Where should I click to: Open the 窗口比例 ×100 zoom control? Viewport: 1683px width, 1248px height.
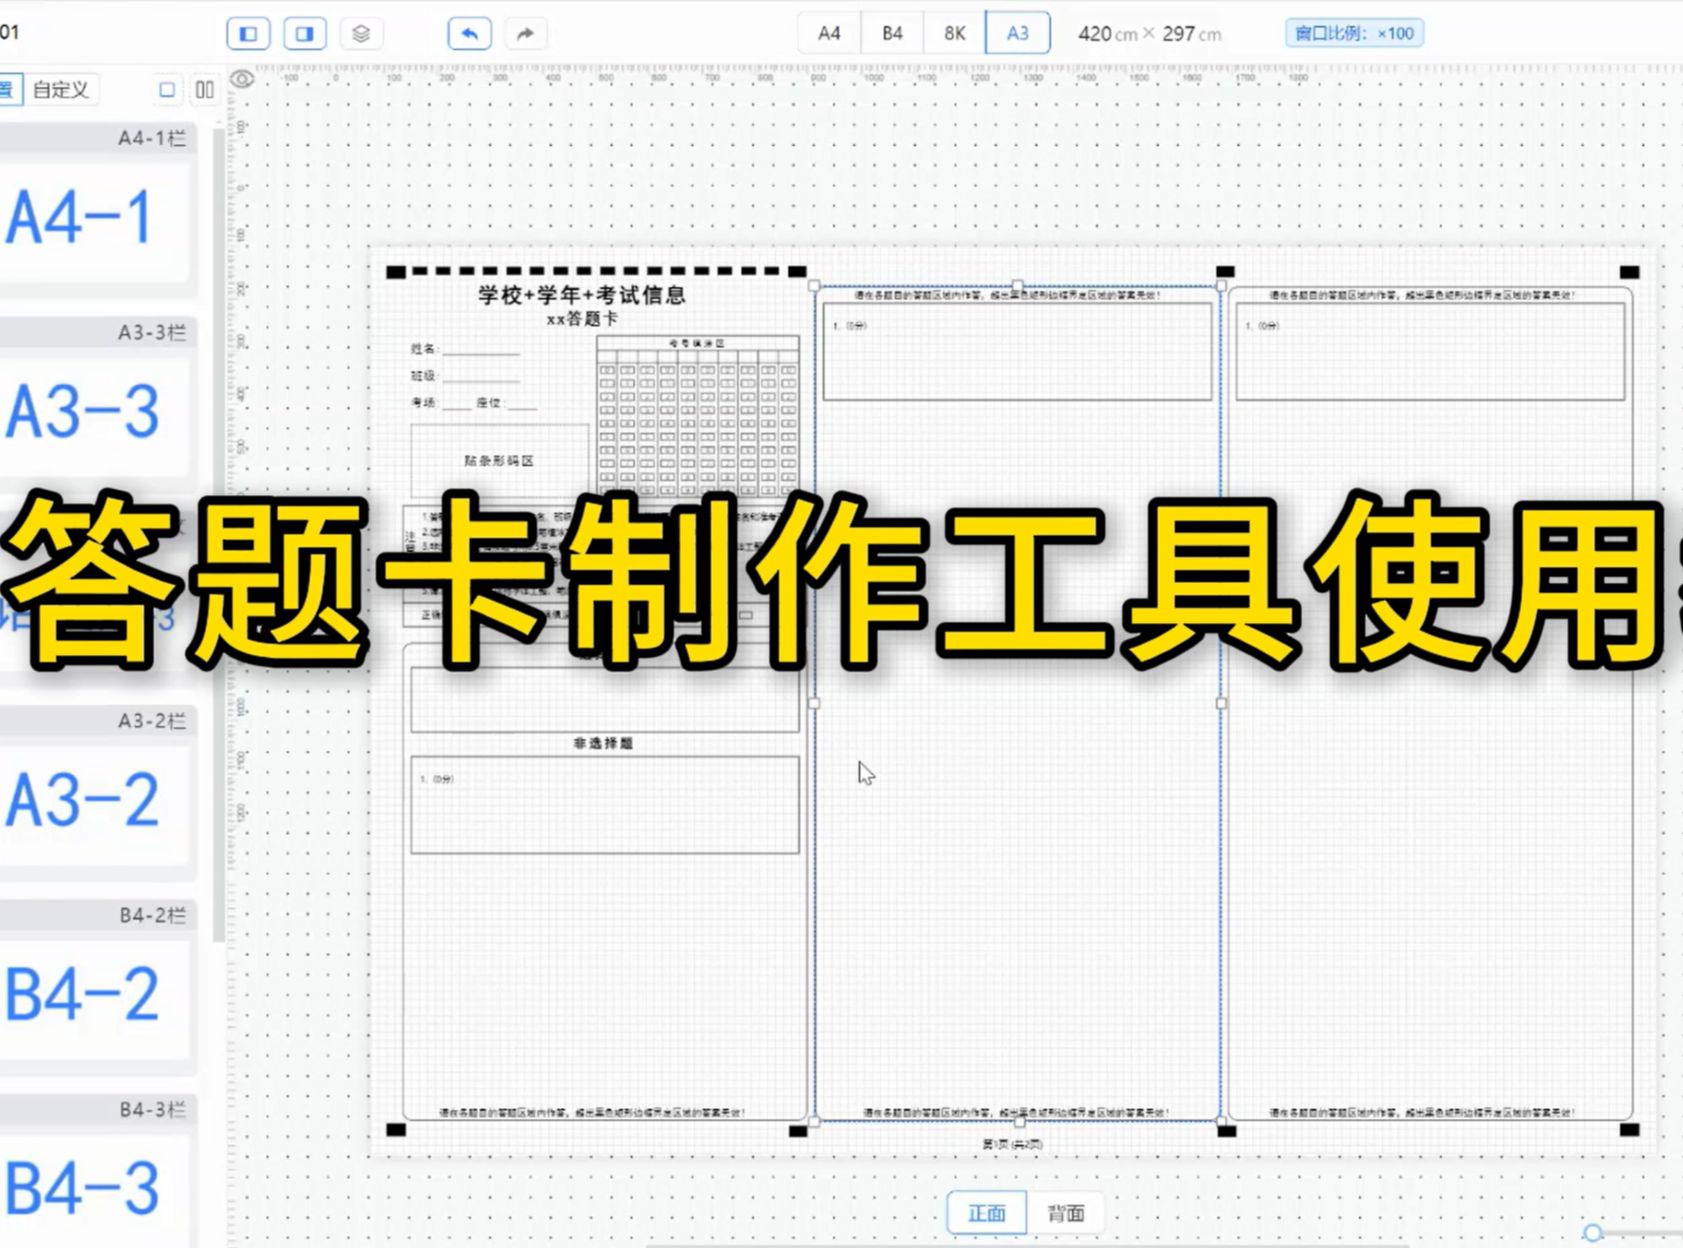1355,33
